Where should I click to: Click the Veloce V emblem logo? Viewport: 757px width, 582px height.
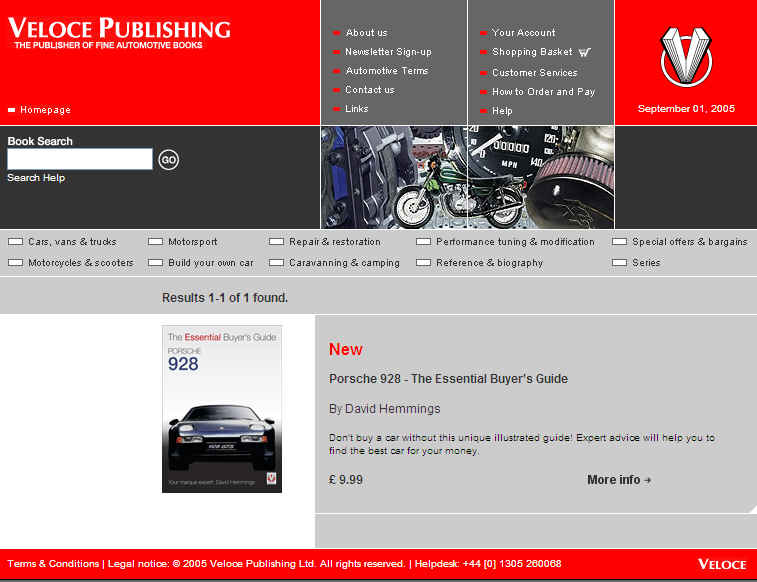click(x=686, y=57)
